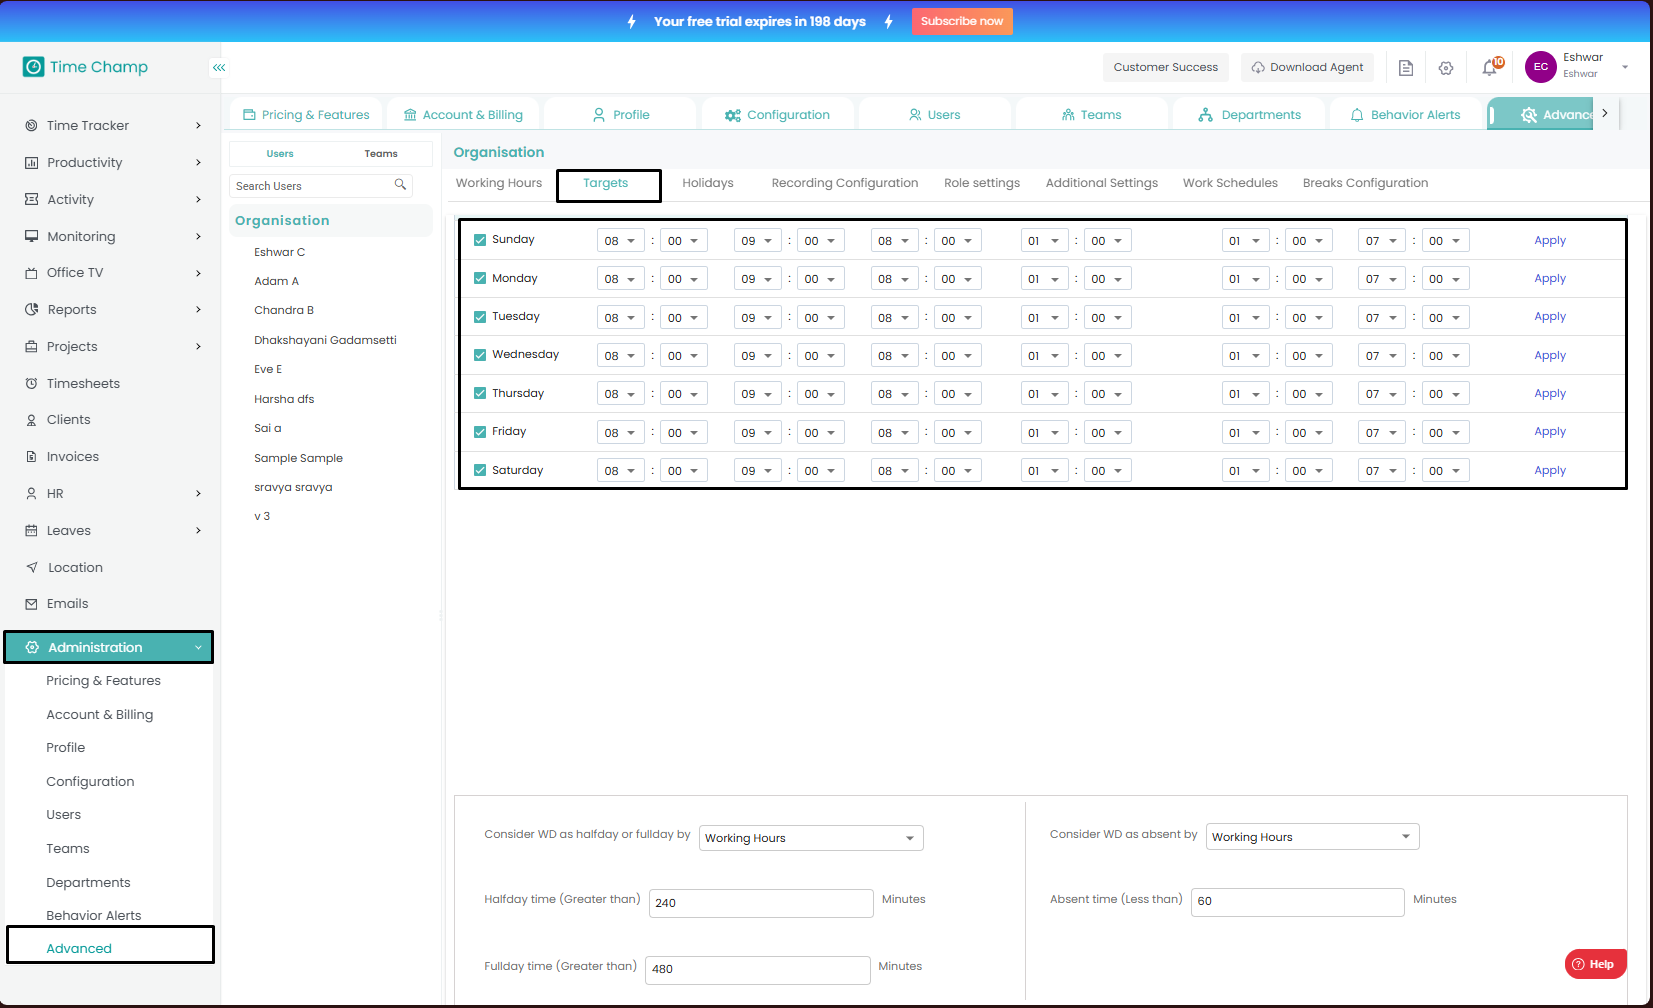Screen dimensions: 1653x1008
Task: Open the notifications bell icon
Action: click(x=1490, y=67)
